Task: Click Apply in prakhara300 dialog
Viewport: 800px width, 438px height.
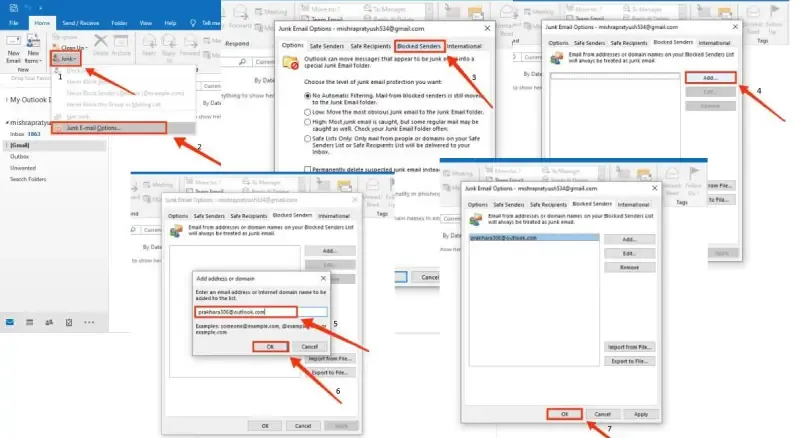Action: coord(641,414)
